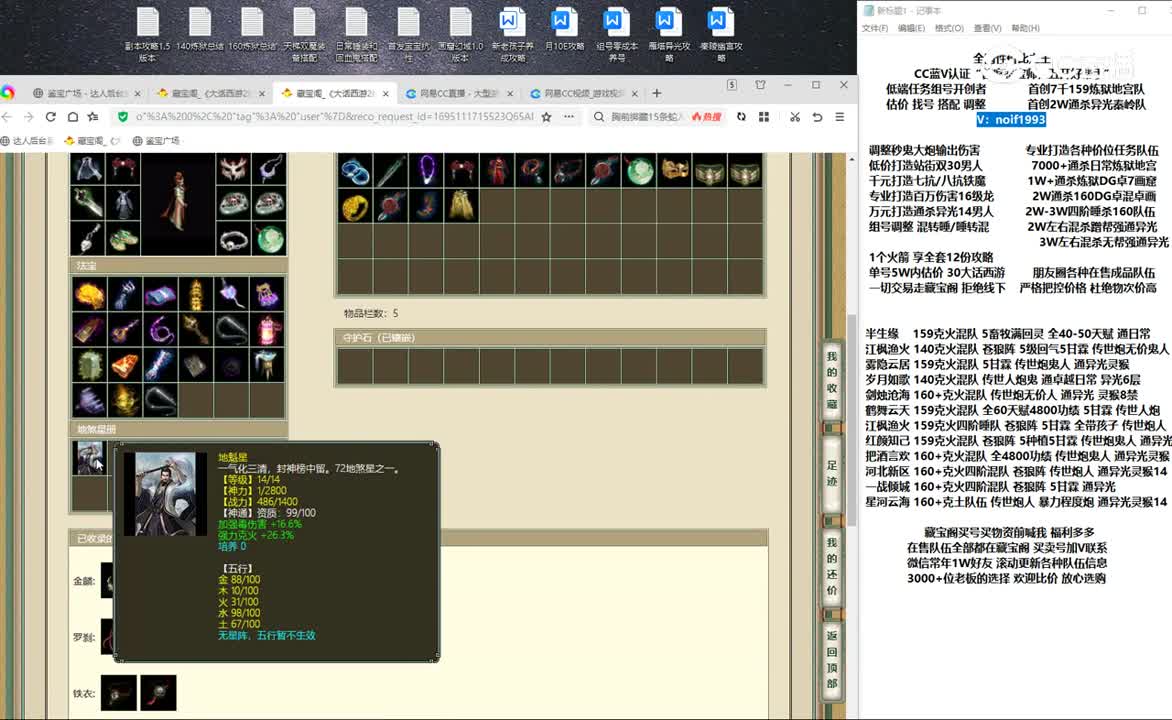Screen dimensions: 1172x720
Task: Go back in the browser
Action: [7, 117]
